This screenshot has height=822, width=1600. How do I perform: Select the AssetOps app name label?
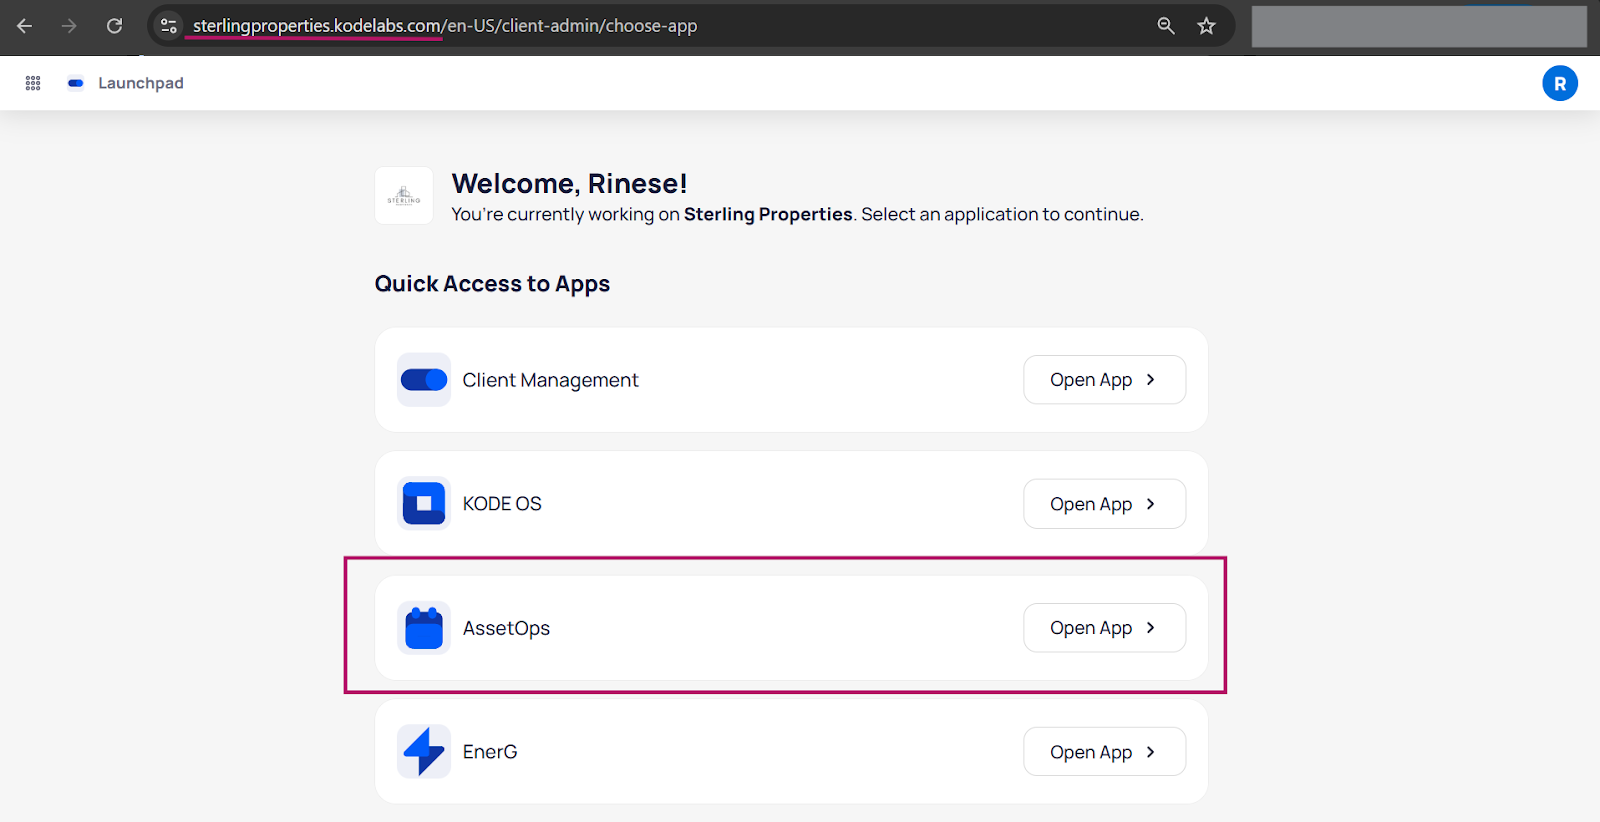506,628
